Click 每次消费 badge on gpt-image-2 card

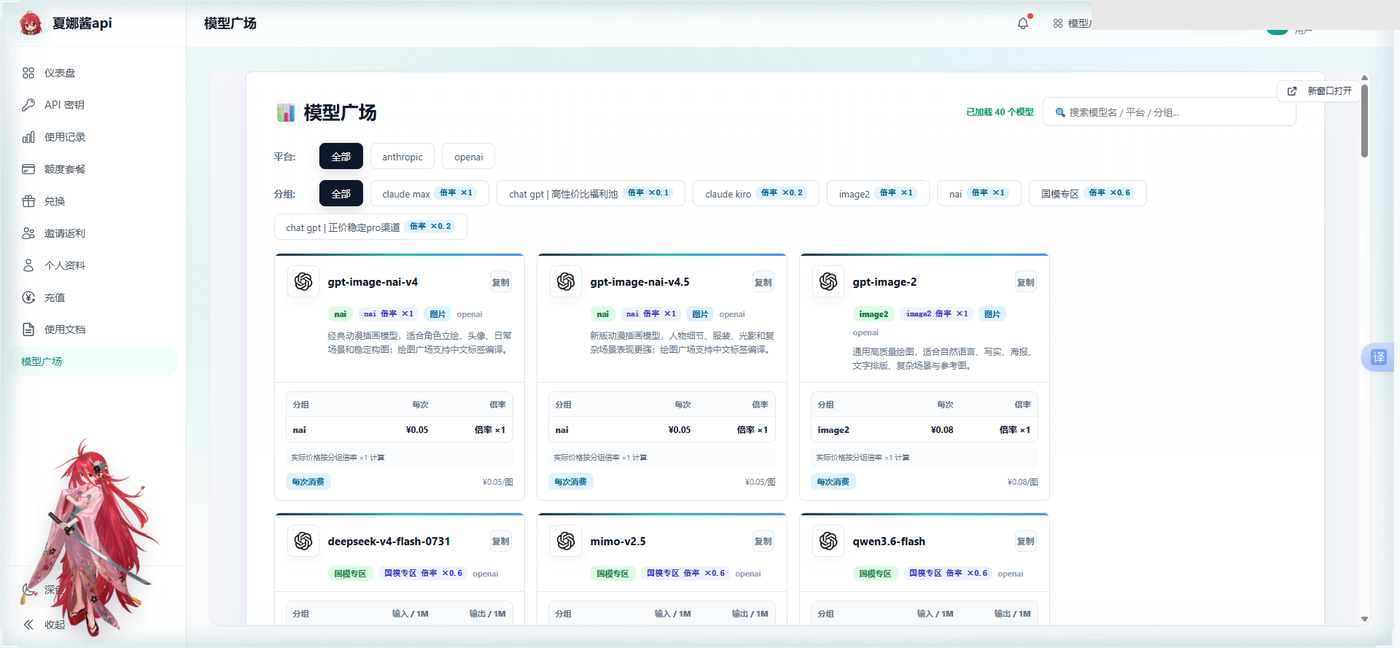coord(833,481)
